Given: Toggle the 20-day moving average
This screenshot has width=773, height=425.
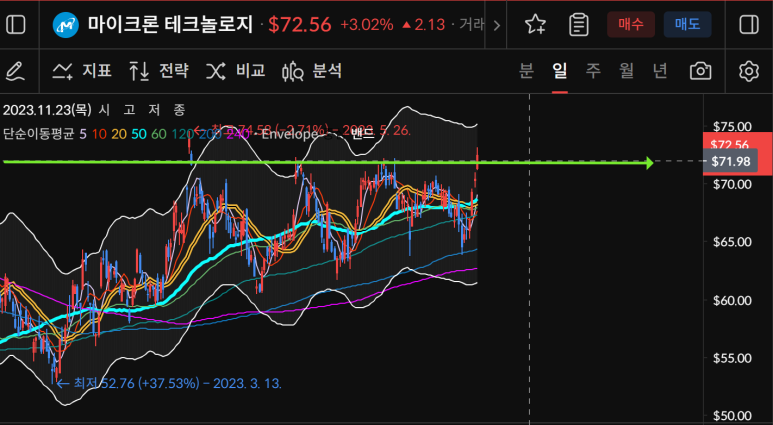Looking at the screenshot, I should [x=119, y=134].
